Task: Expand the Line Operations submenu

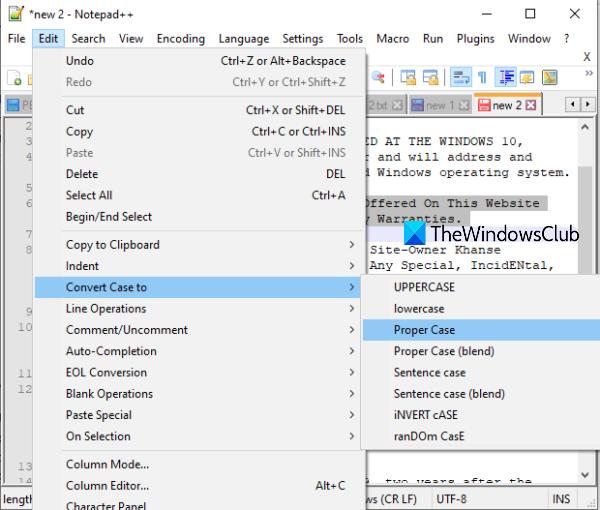Action: 197,309
